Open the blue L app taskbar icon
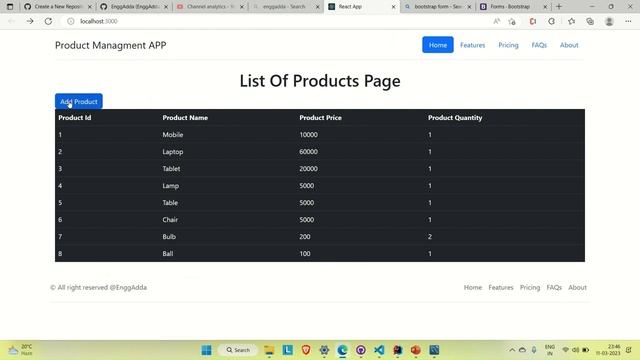 [x=288, y=350]
